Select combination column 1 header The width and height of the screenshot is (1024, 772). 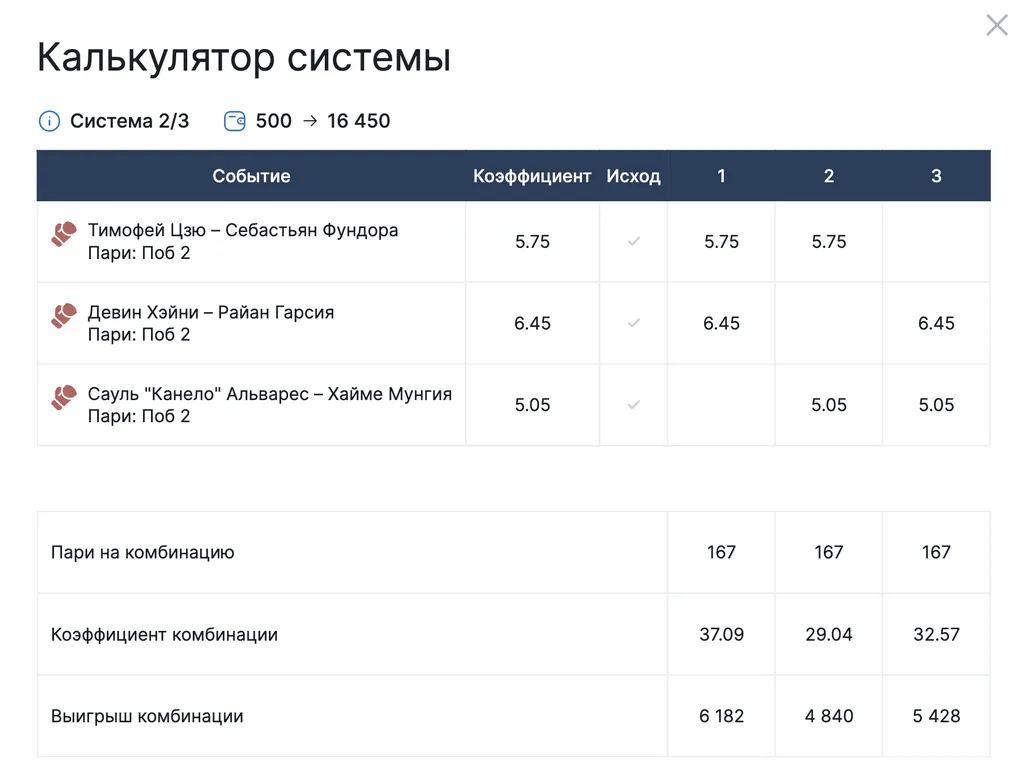pos(721,176)
